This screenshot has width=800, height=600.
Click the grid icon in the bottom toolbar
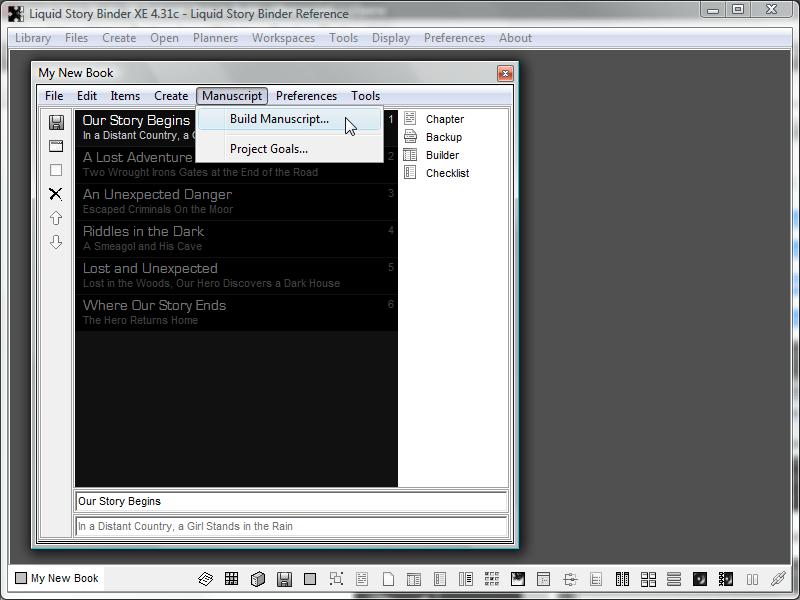coord(231,579)
